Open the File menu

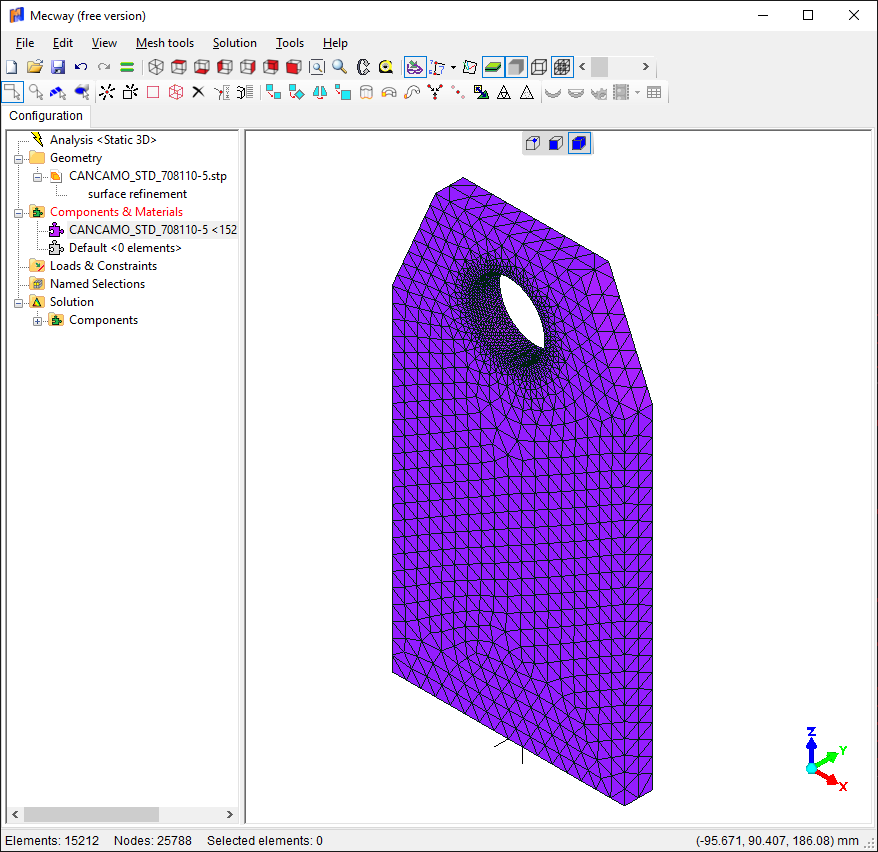[25, 43]
